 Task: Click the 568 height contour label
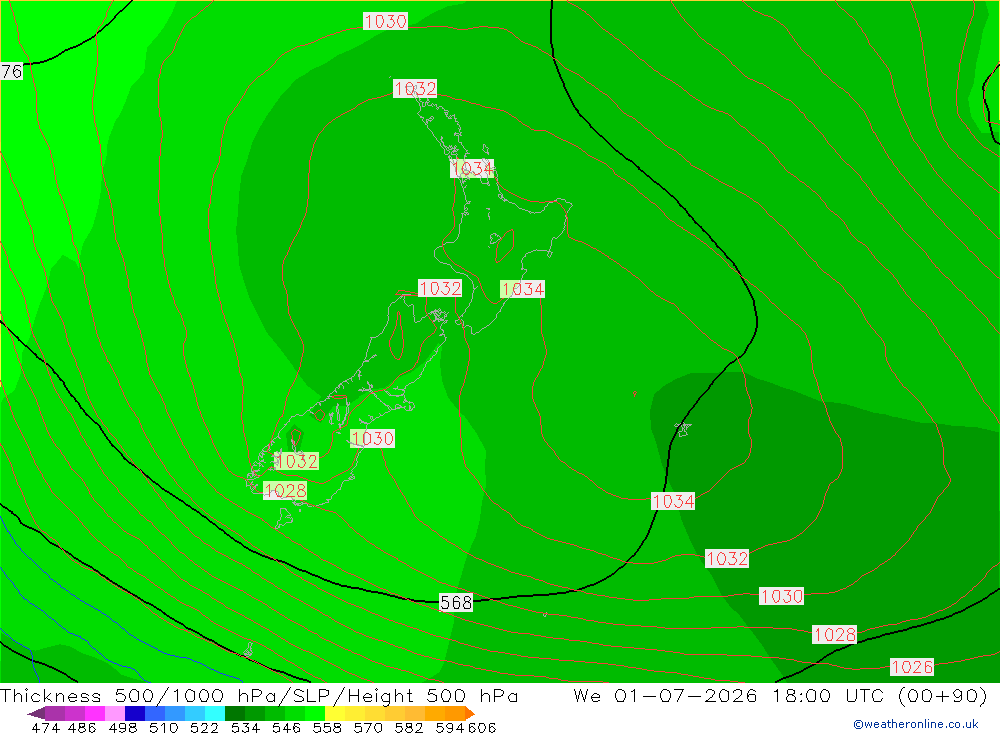click(456, 602)
